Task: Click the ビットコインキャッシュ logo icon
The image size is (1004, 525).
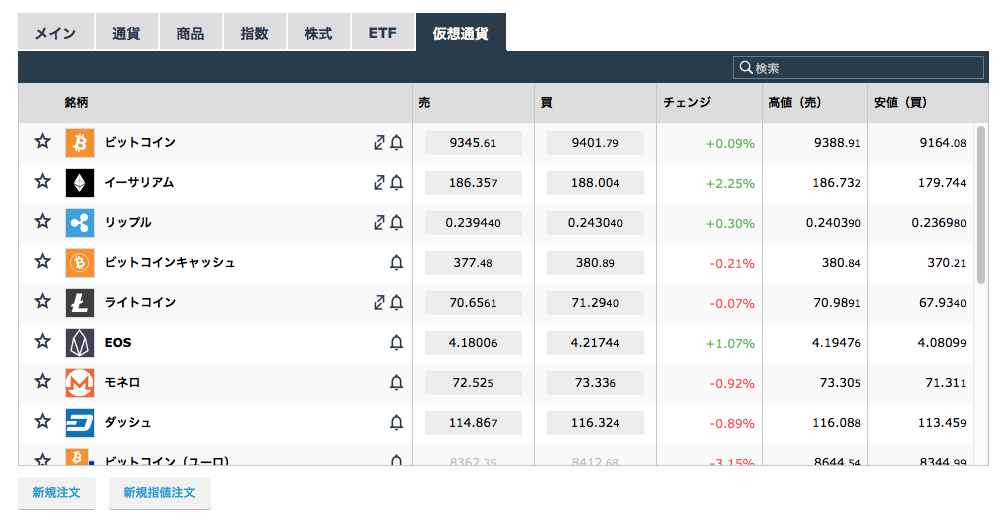Action: coord(80,262)
